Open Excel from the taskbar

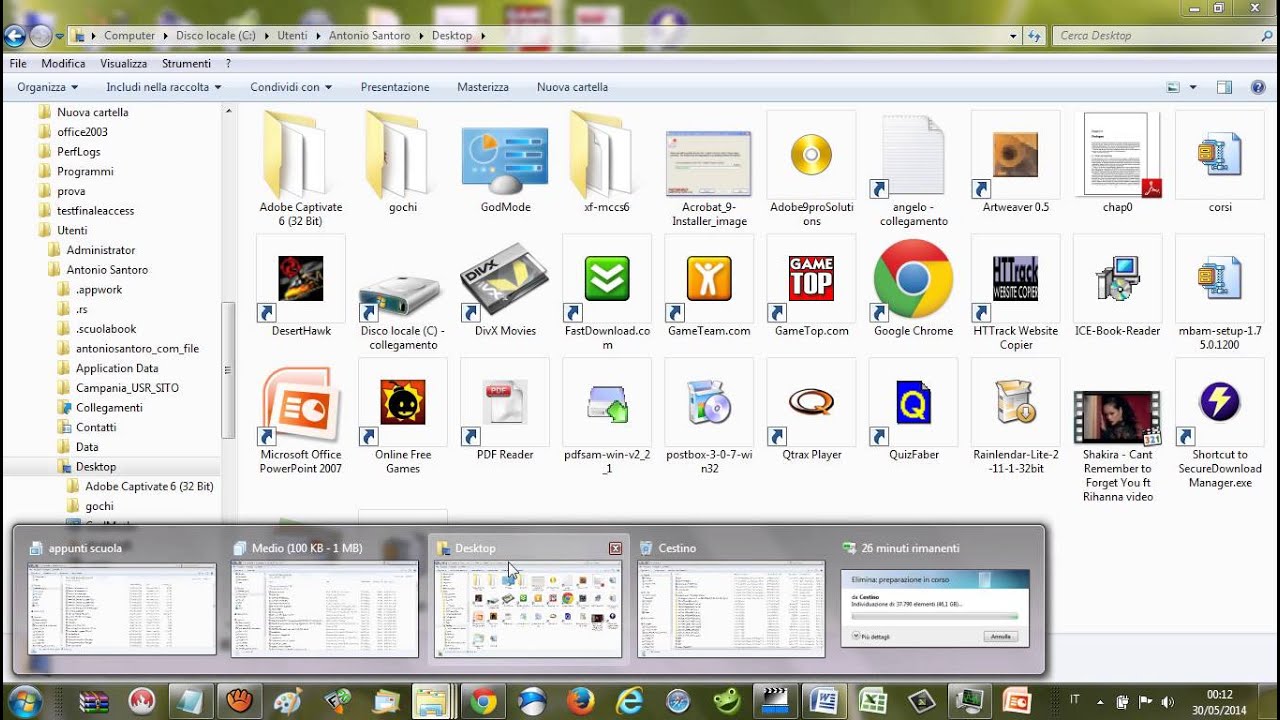pos(873,701)
